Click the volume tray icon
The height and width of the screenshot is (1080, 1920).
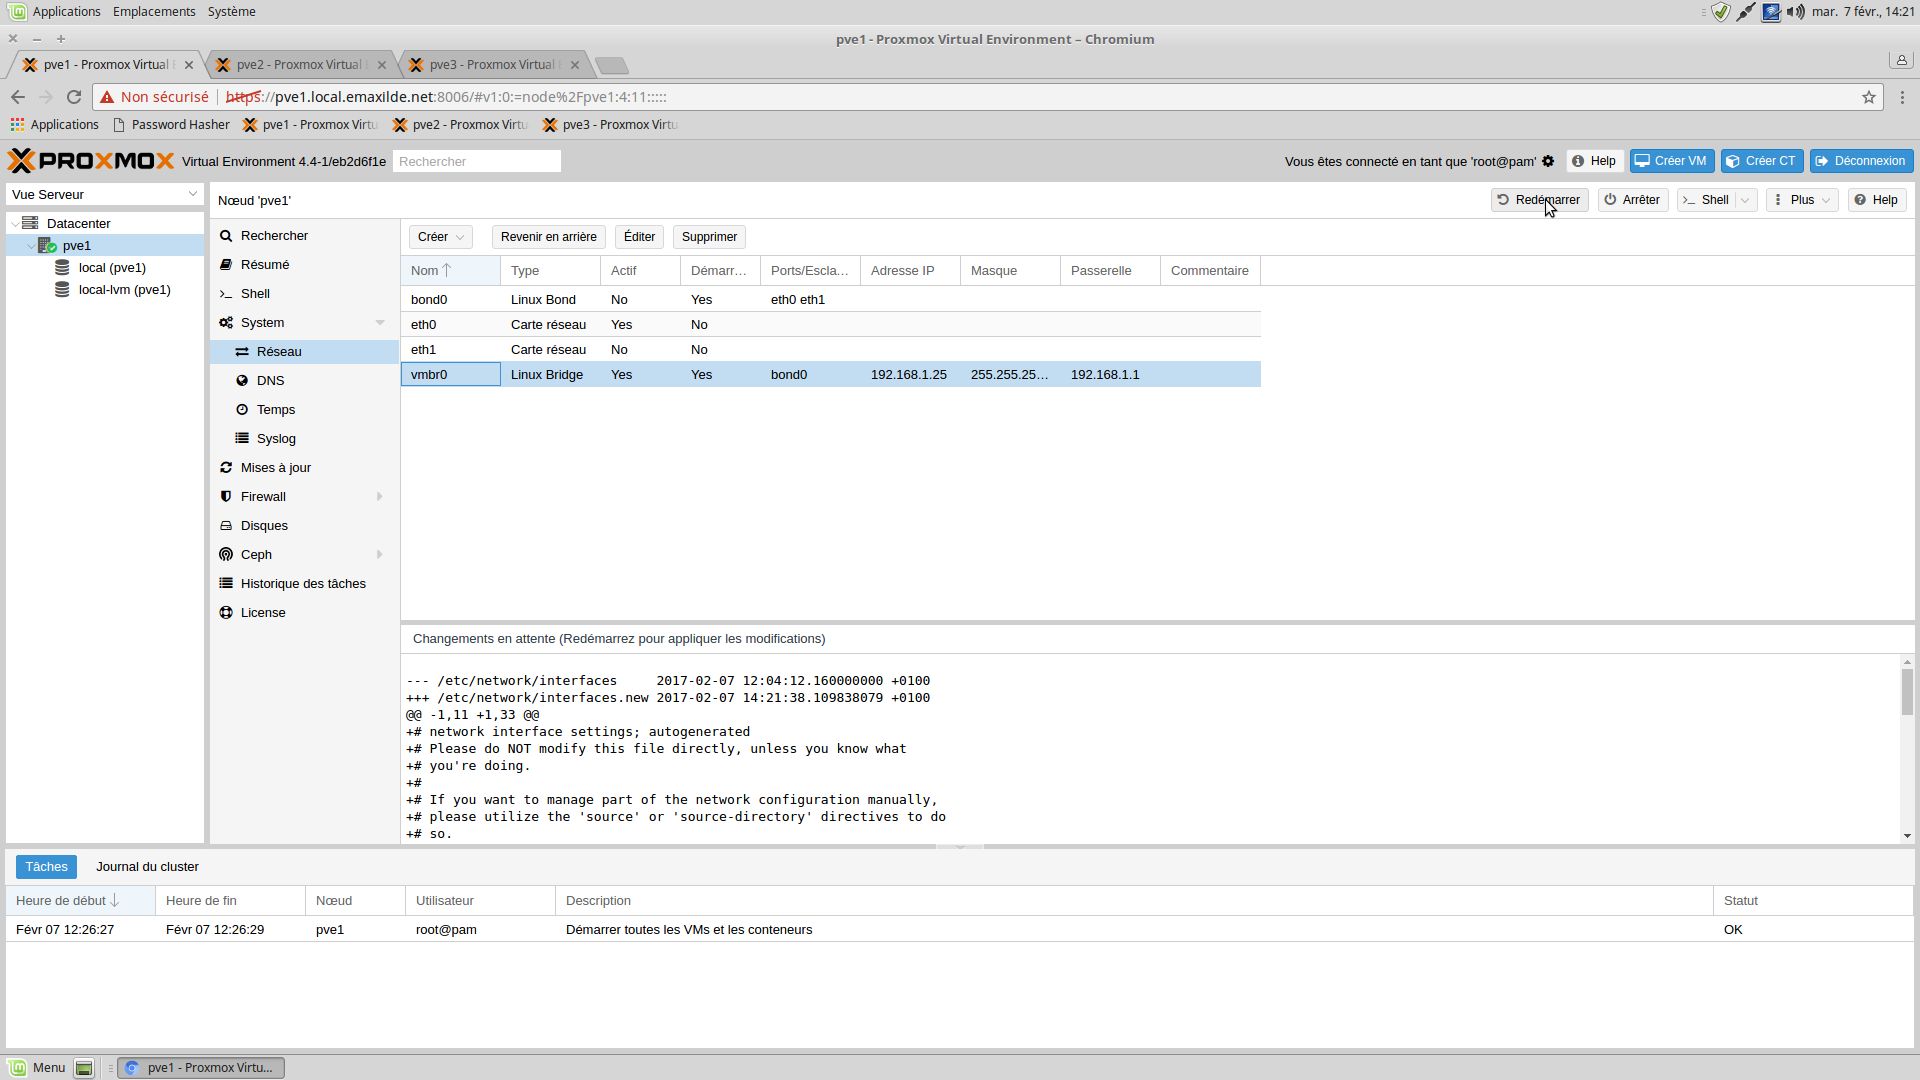point(1796,12)
